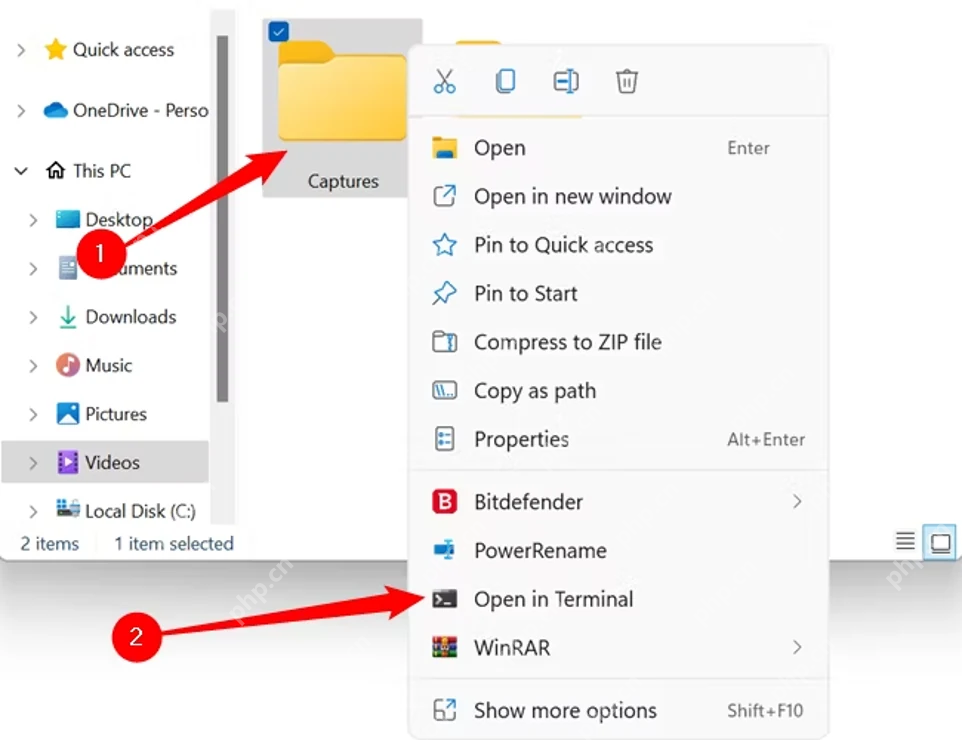Select the large thumbnails view icon
Image resolution: width=962 pixels, height=740 pixels.
941,542
